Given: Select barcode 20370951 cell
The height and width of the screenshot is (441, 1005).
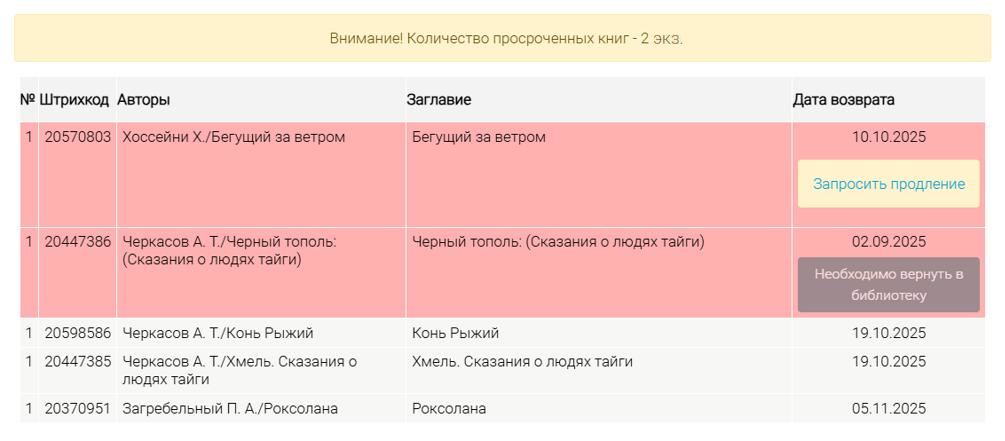Looking at the screenshot, I should [78, 409].
